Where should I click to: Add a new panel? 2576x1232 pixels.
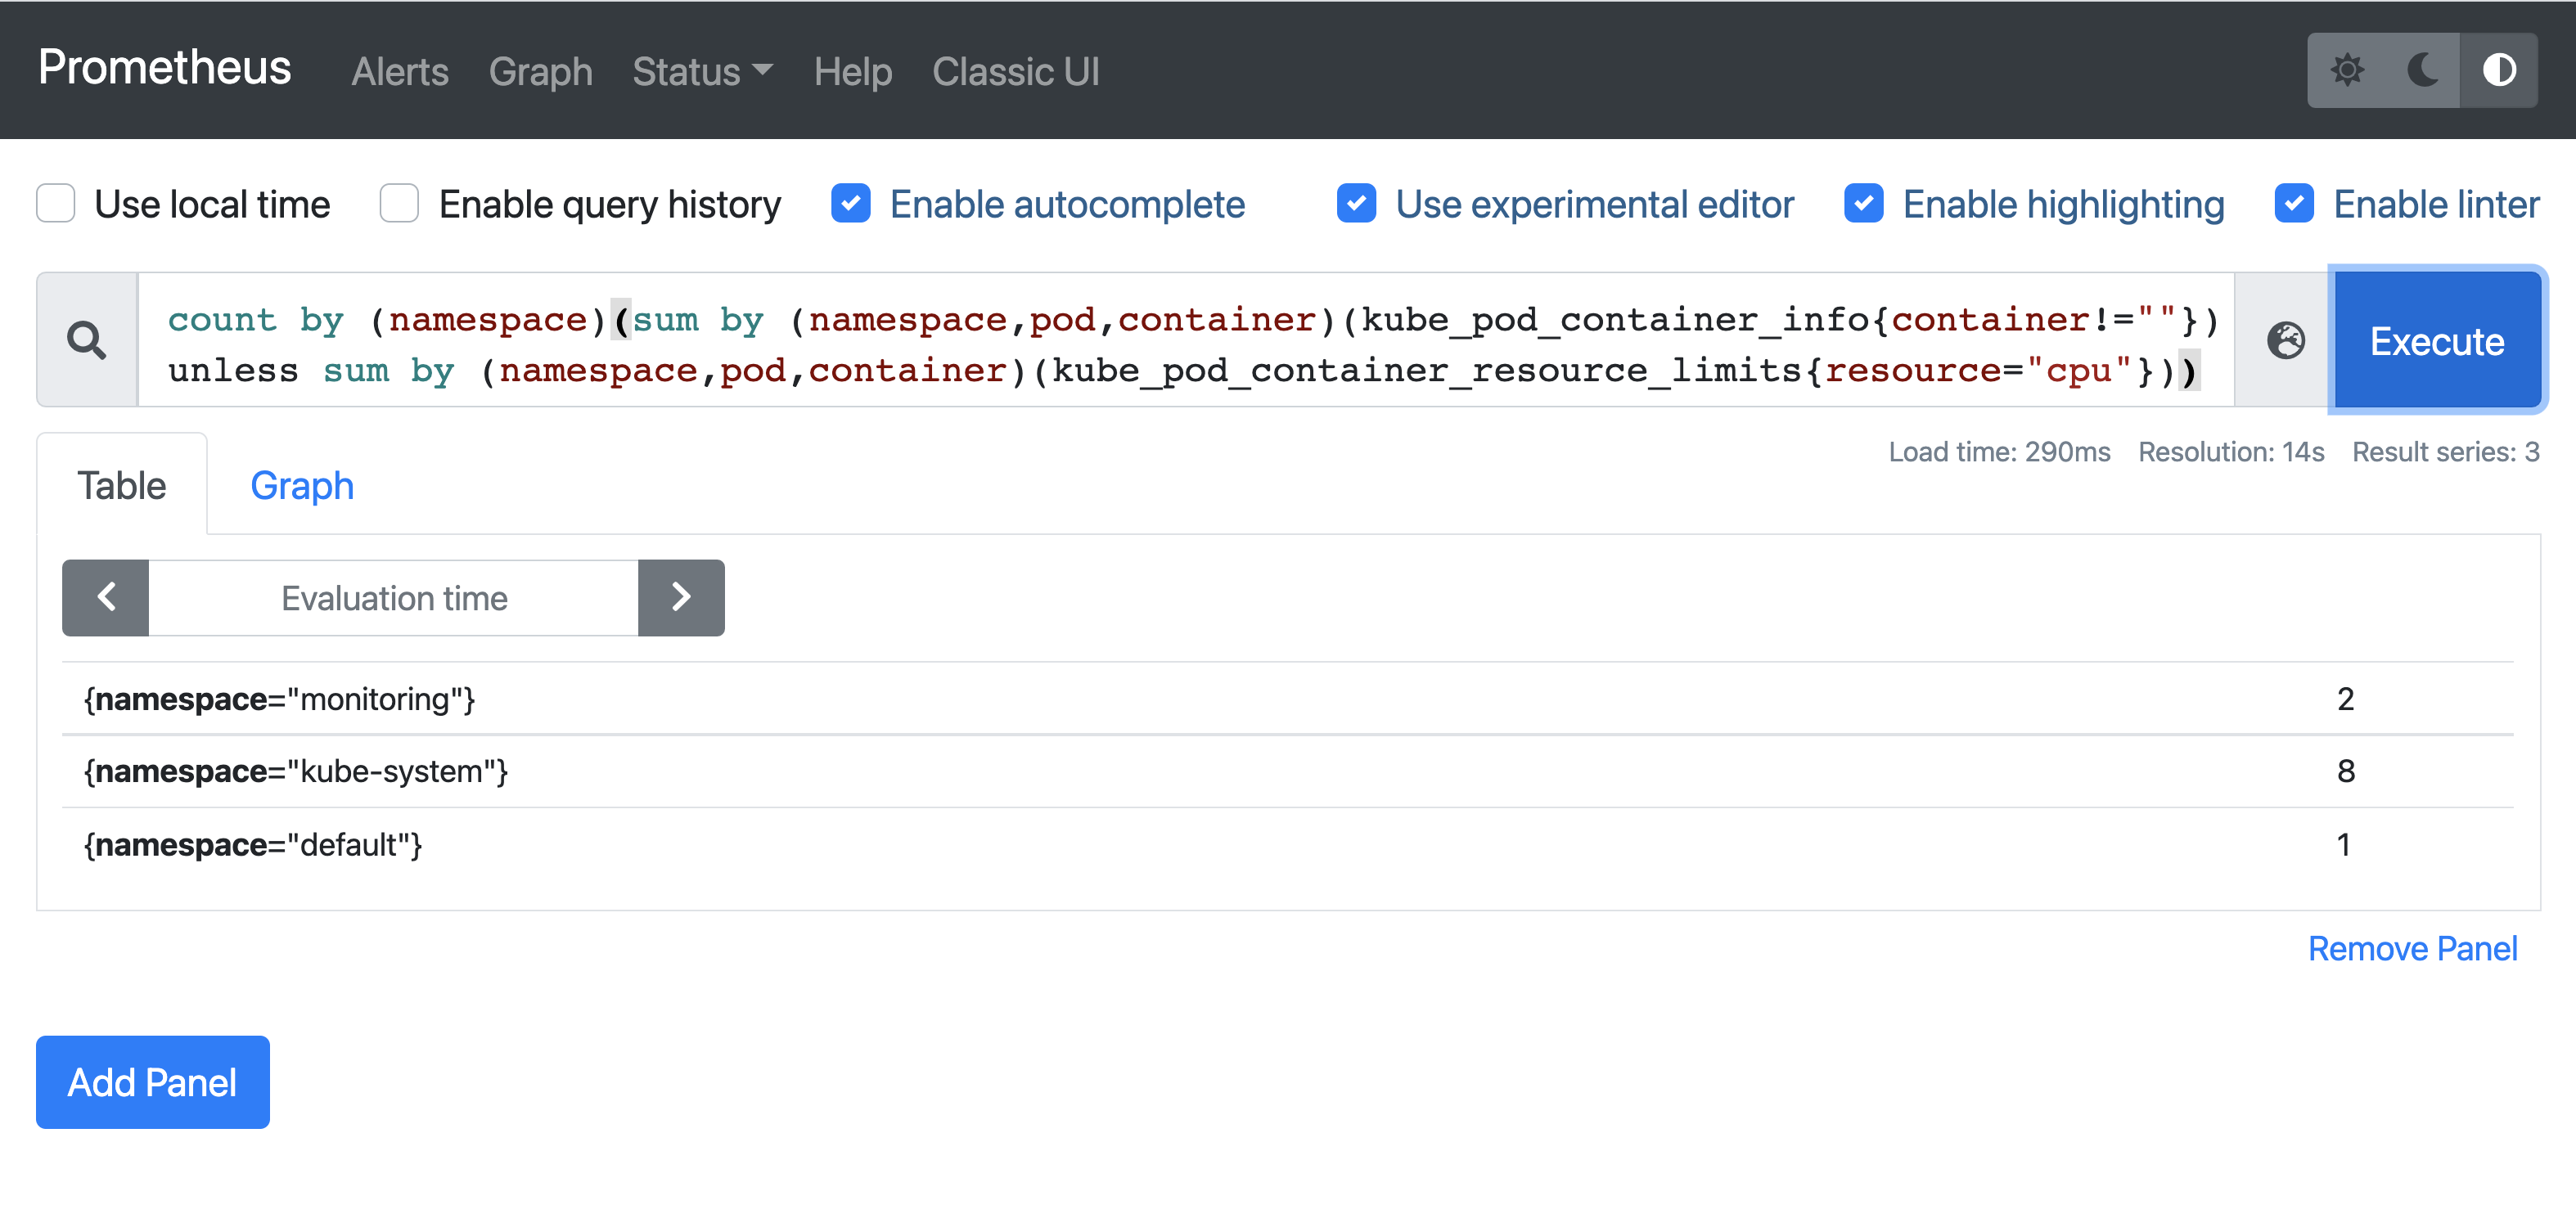[153, 1082]
